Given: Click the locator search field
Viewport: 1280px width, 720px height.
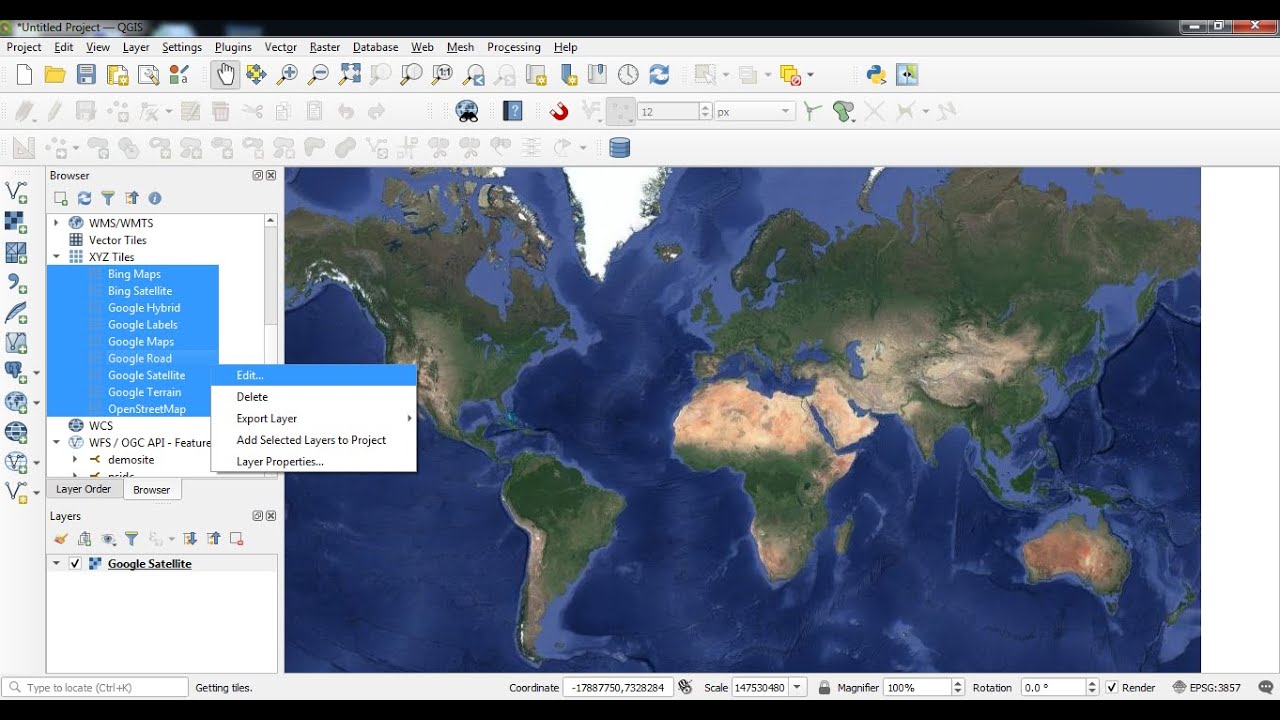Looking at the screenshot, I should click(96, 688).
